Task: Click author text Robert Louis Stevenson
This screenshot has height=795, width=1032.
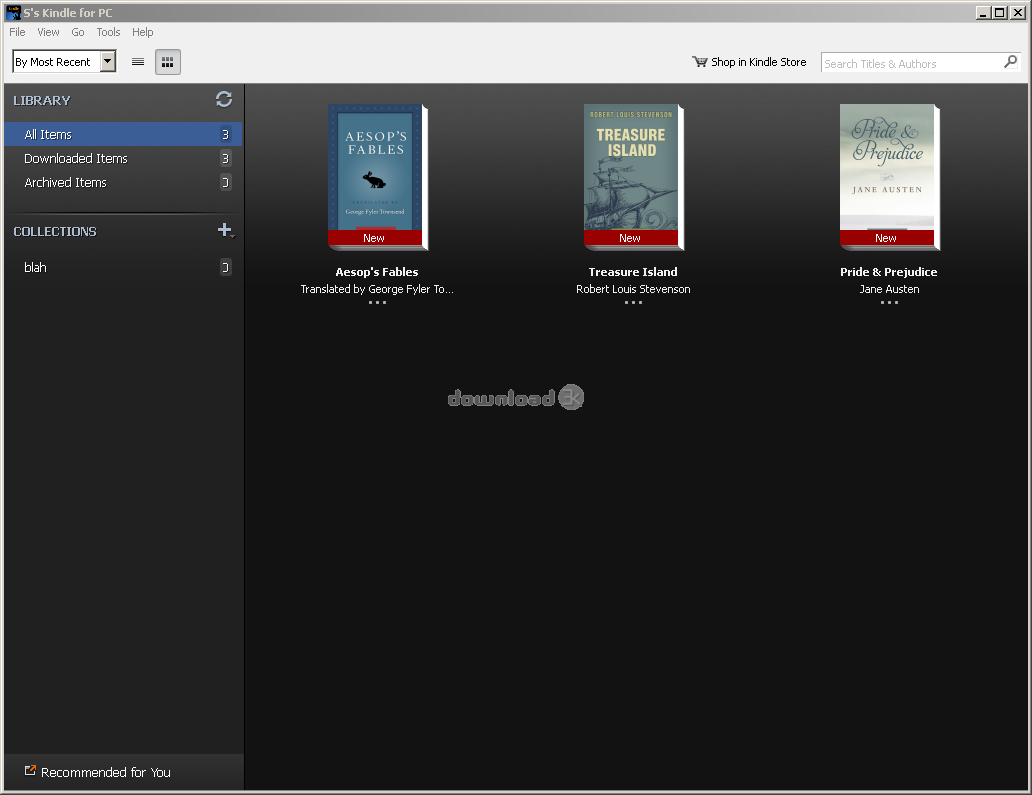Action: coord(633,289)
